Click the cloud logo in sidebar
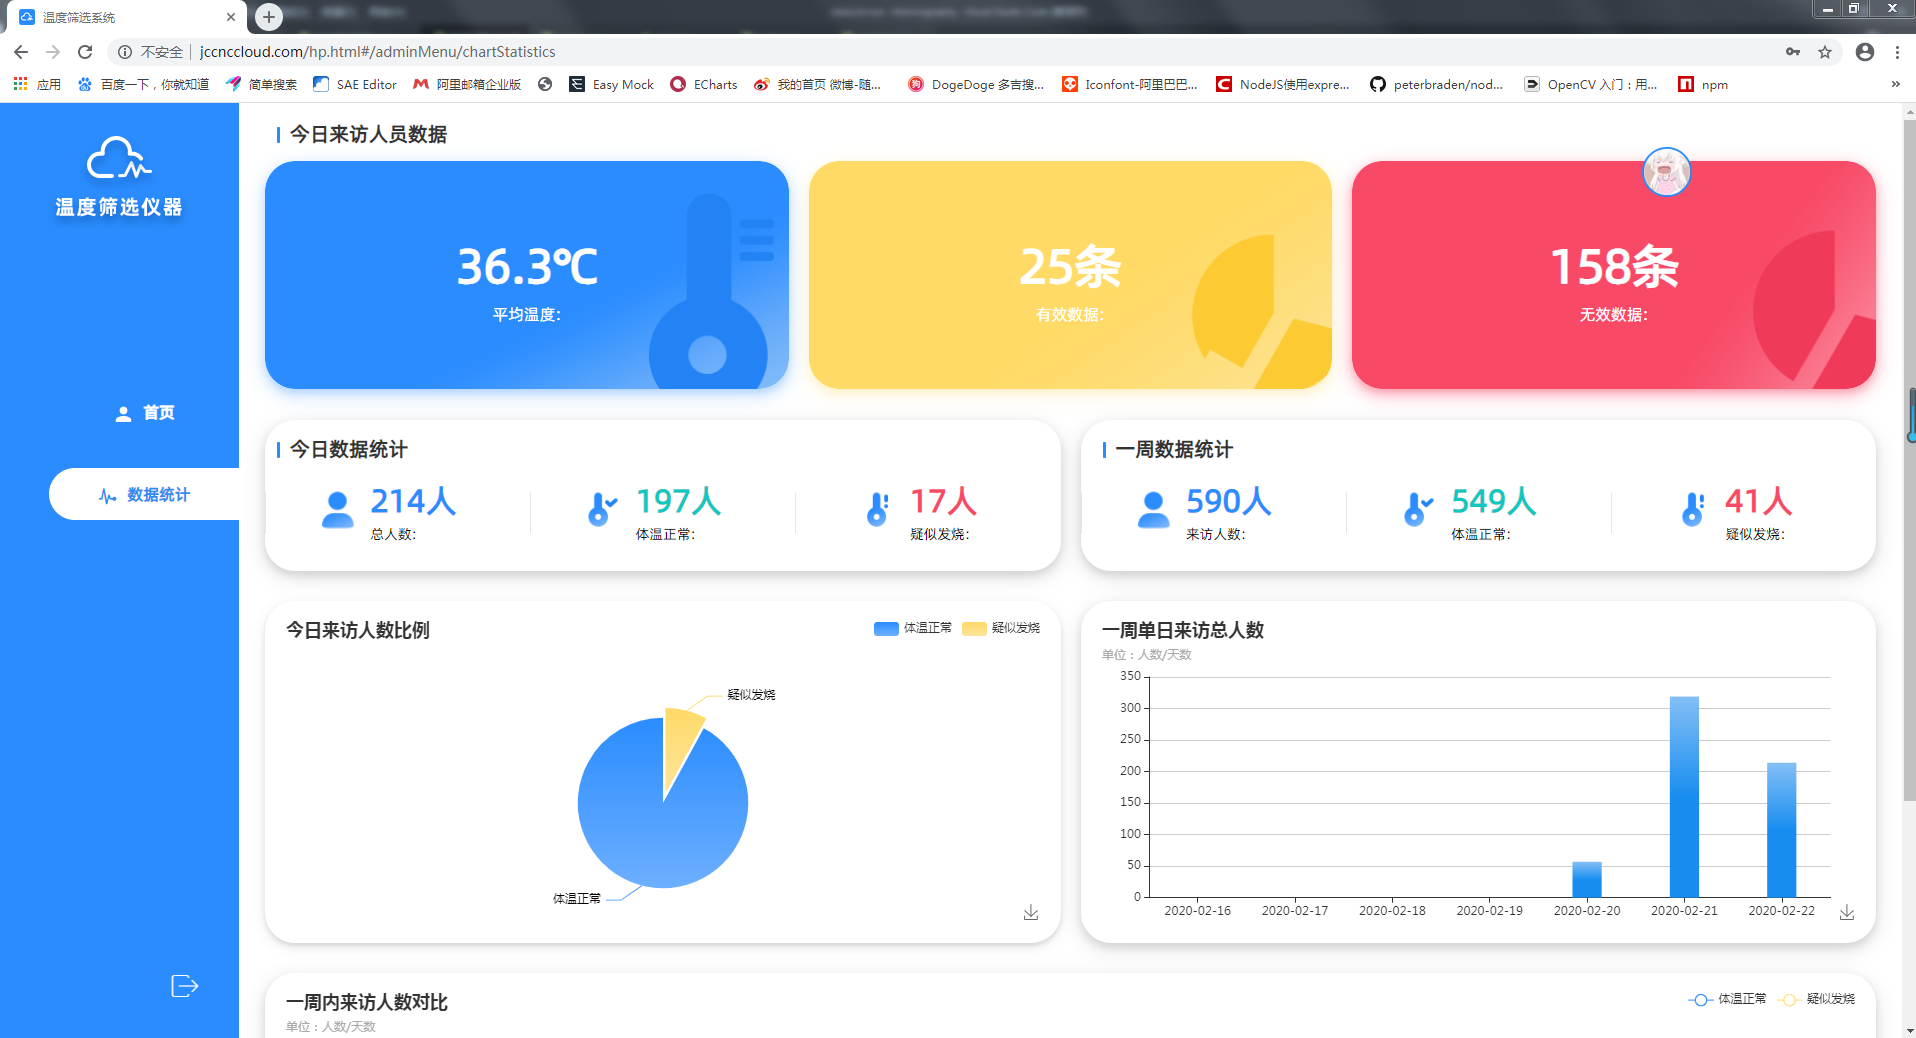The height and width of the screenshot is (1038, 1916). coord(119,159)
